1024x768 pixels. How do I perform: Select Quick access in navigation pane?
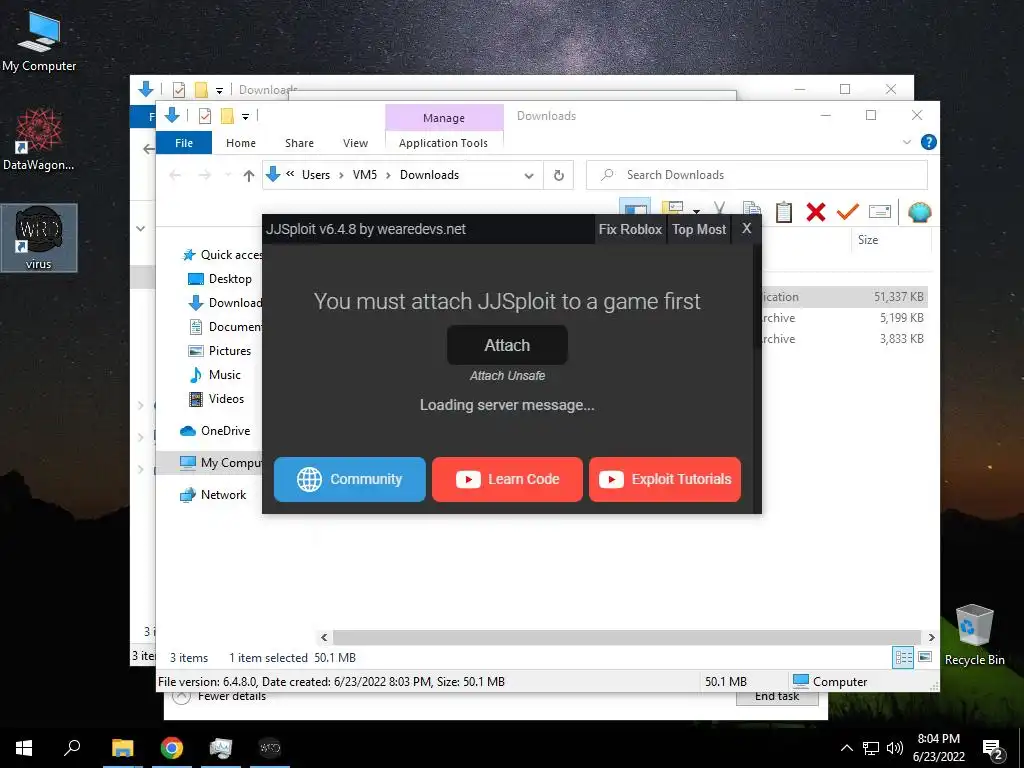point(221,255)
